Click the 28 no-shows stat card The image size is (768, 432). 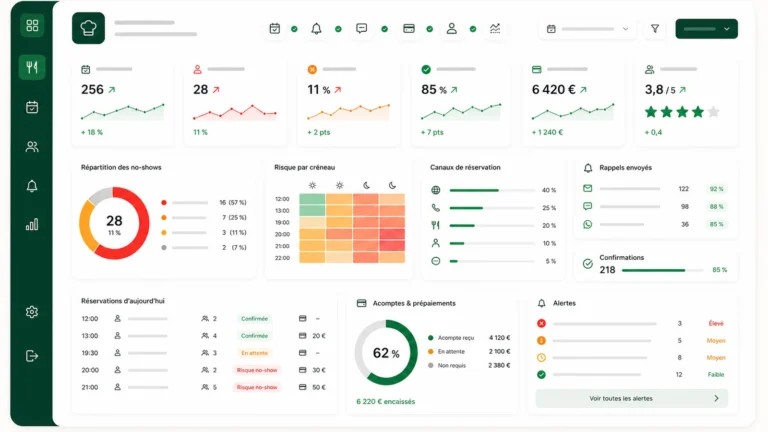[x=235, y=103]
